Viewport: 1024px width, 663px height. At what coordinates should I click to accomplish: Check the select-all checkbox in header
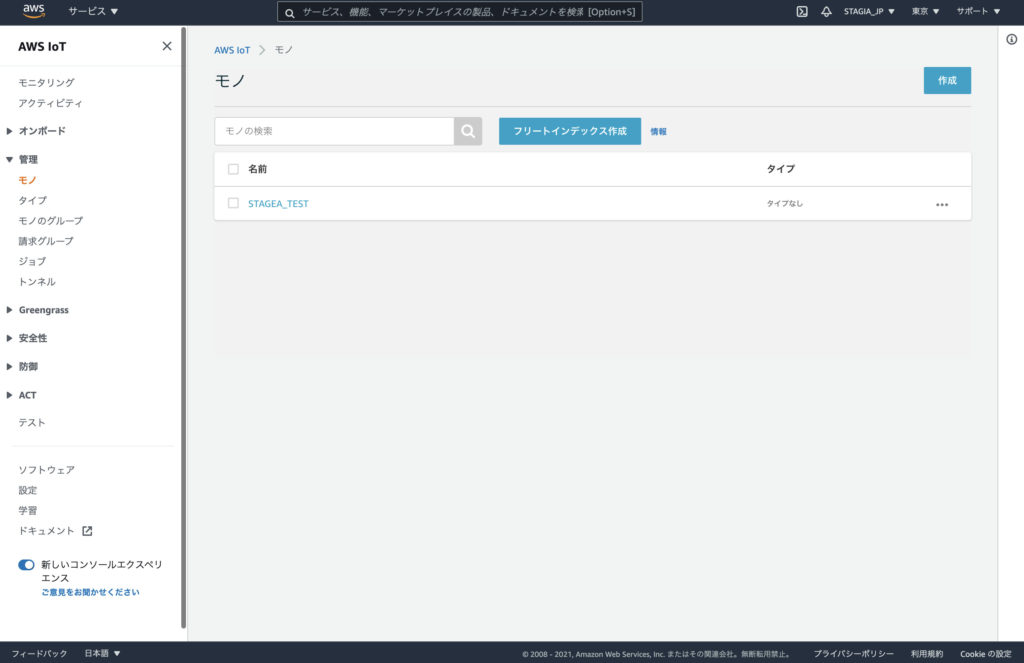coord(233,169)
